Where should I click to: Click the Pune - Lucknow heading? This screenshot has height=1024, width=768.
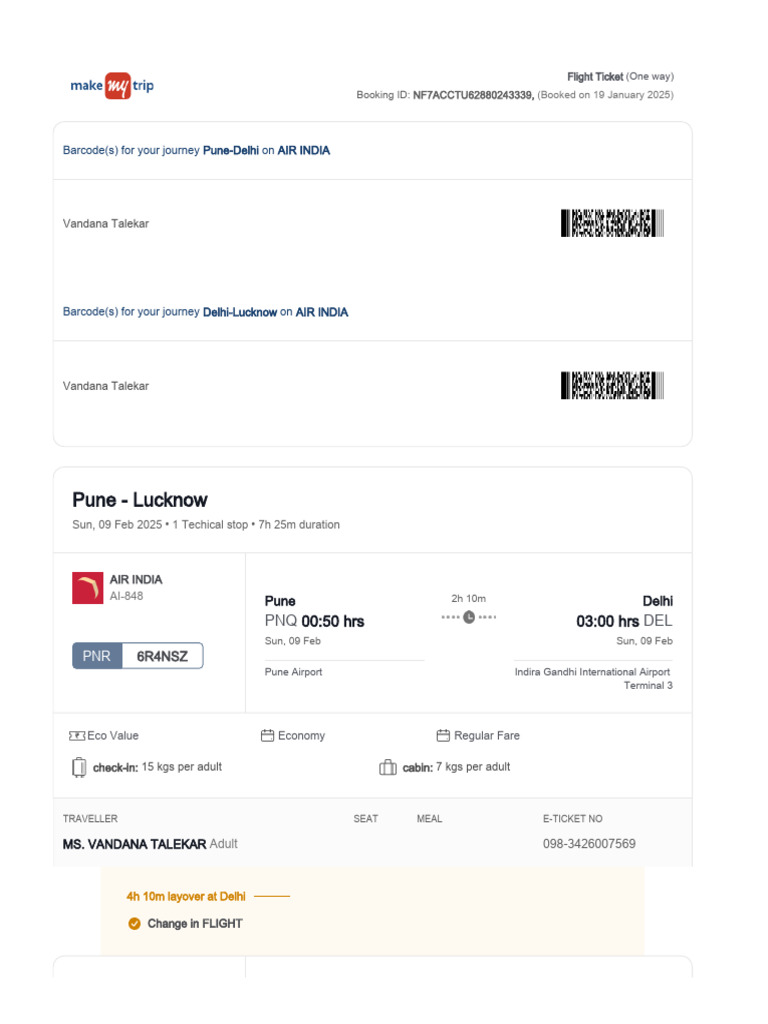(x=140, y=500)
